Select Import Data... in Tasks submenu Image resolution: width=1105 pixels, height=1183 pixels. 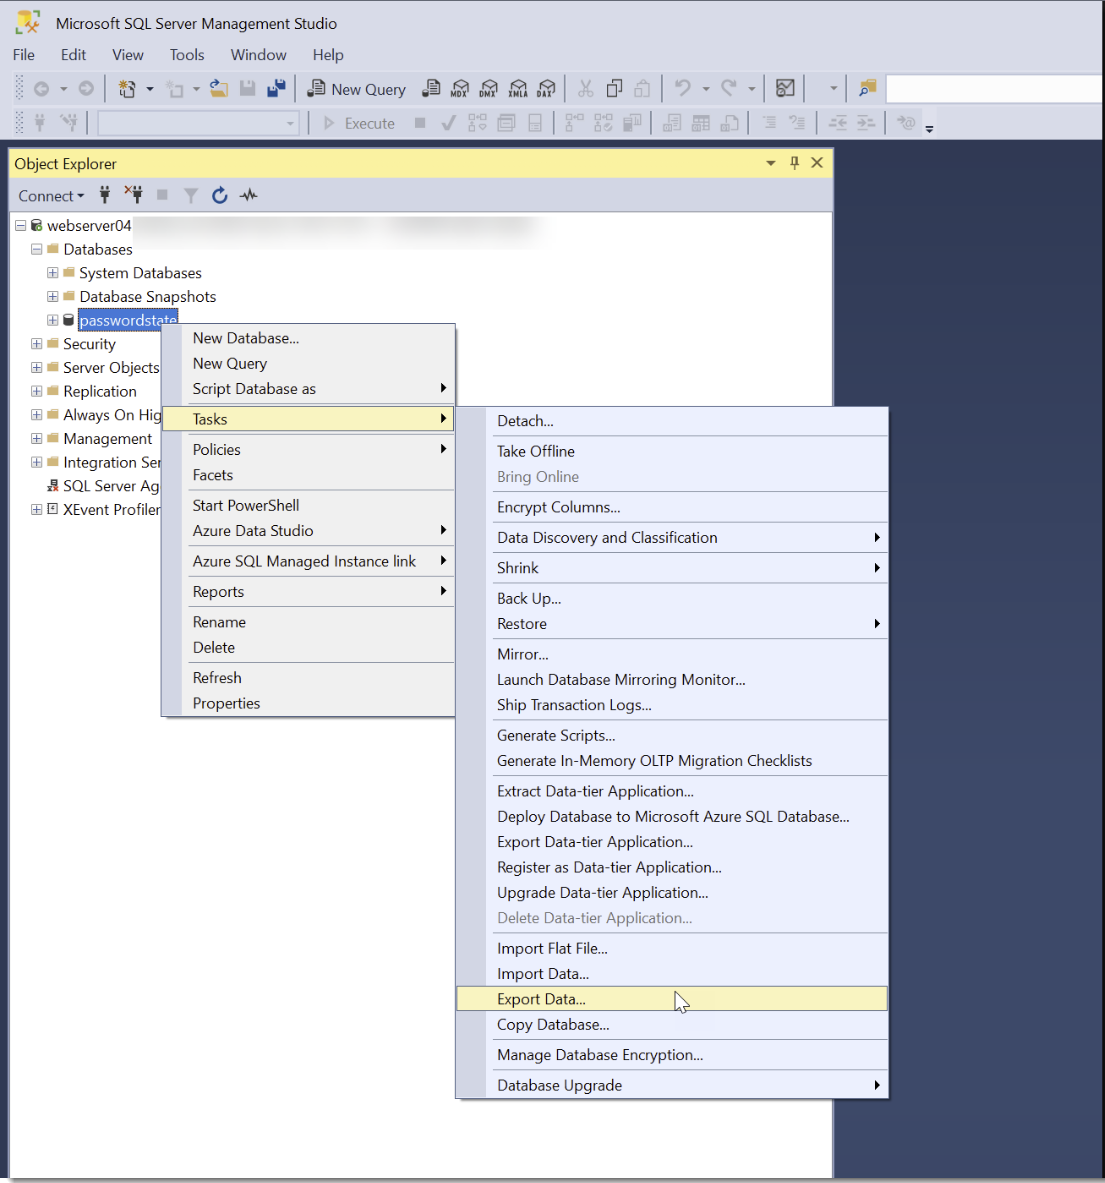pos(672,974)
